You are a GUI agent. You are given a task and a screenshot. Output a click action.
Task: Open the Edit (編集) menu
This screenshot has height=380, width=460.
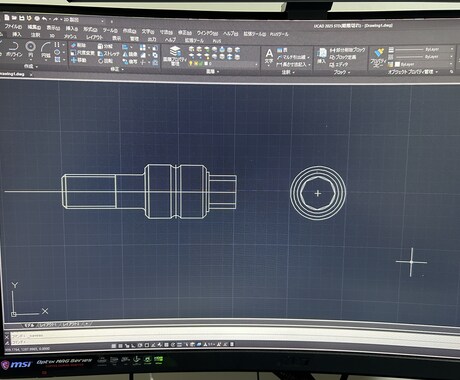click(x=34, y=27)
